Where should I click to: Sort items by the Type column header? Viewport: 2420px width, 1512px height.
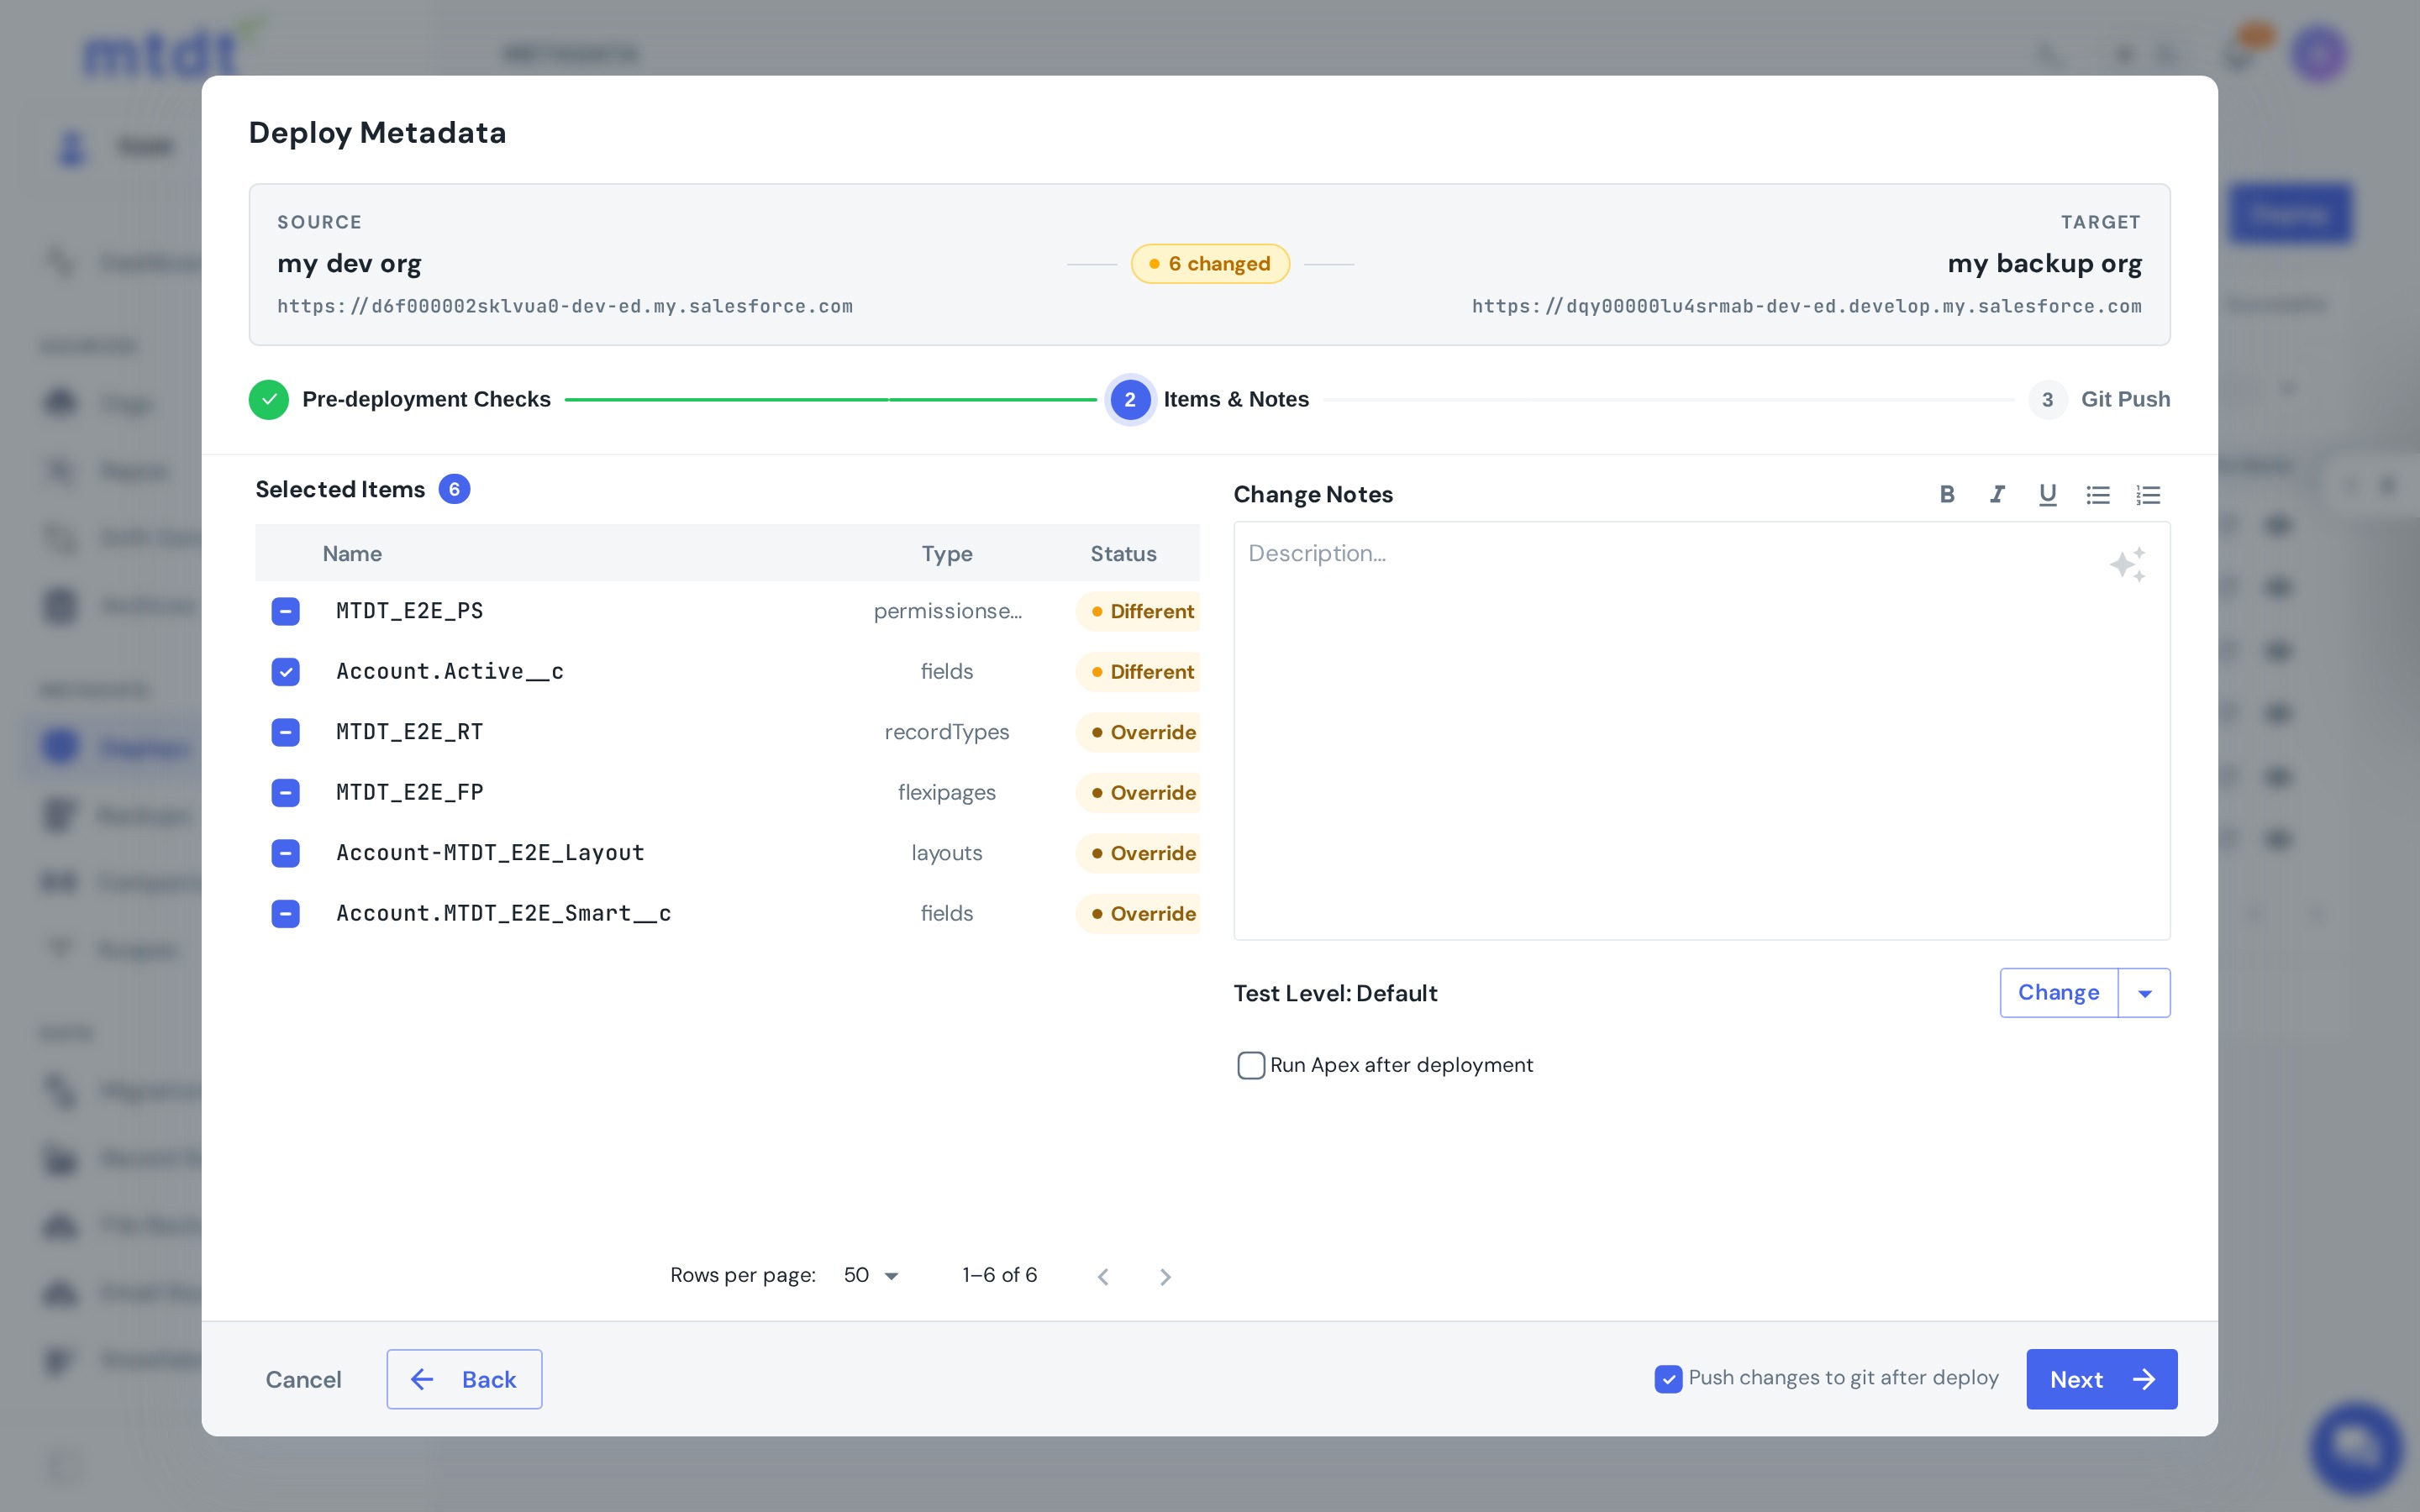click(946, 553)
